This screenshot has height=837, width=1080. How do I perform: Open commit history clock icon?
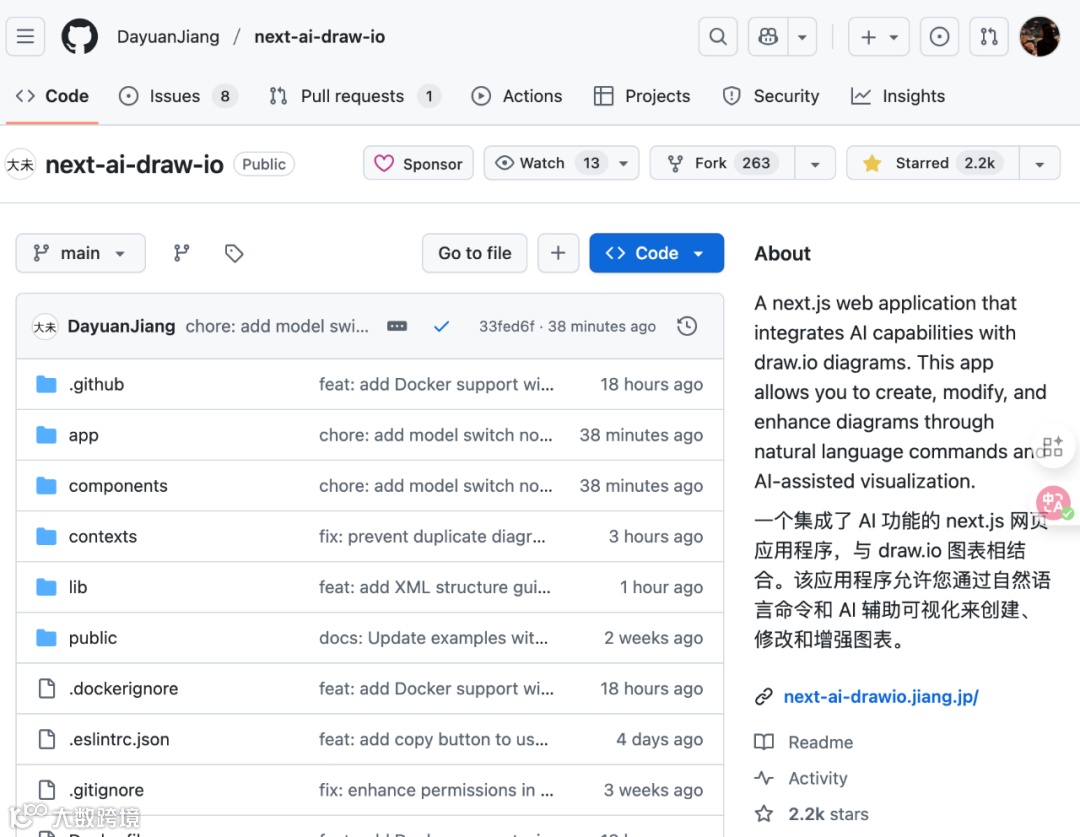click(687, 327)
